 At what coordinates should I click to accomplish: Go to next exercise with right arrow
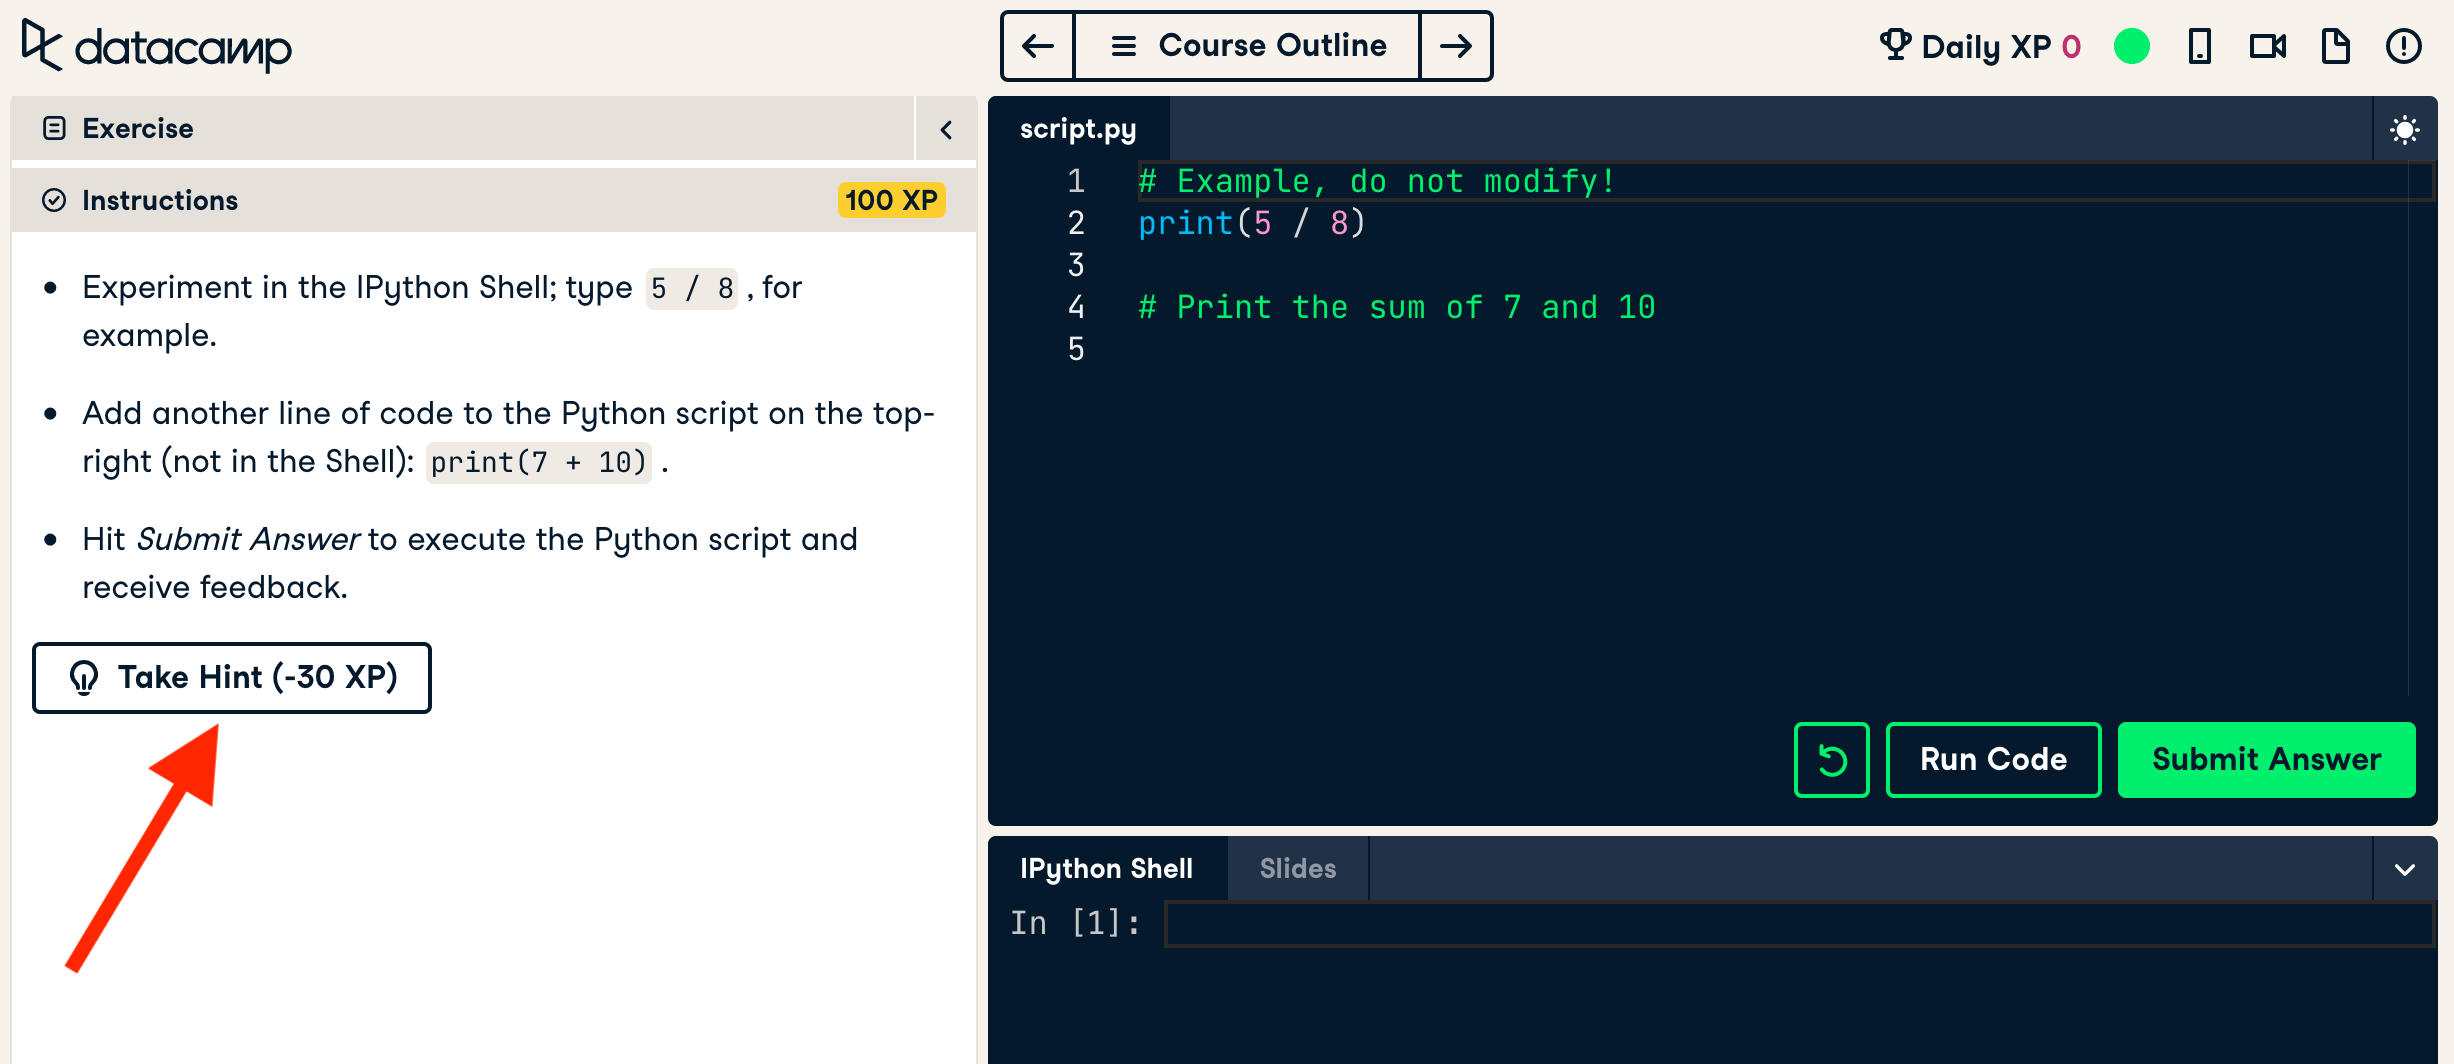pos(1455,46)
